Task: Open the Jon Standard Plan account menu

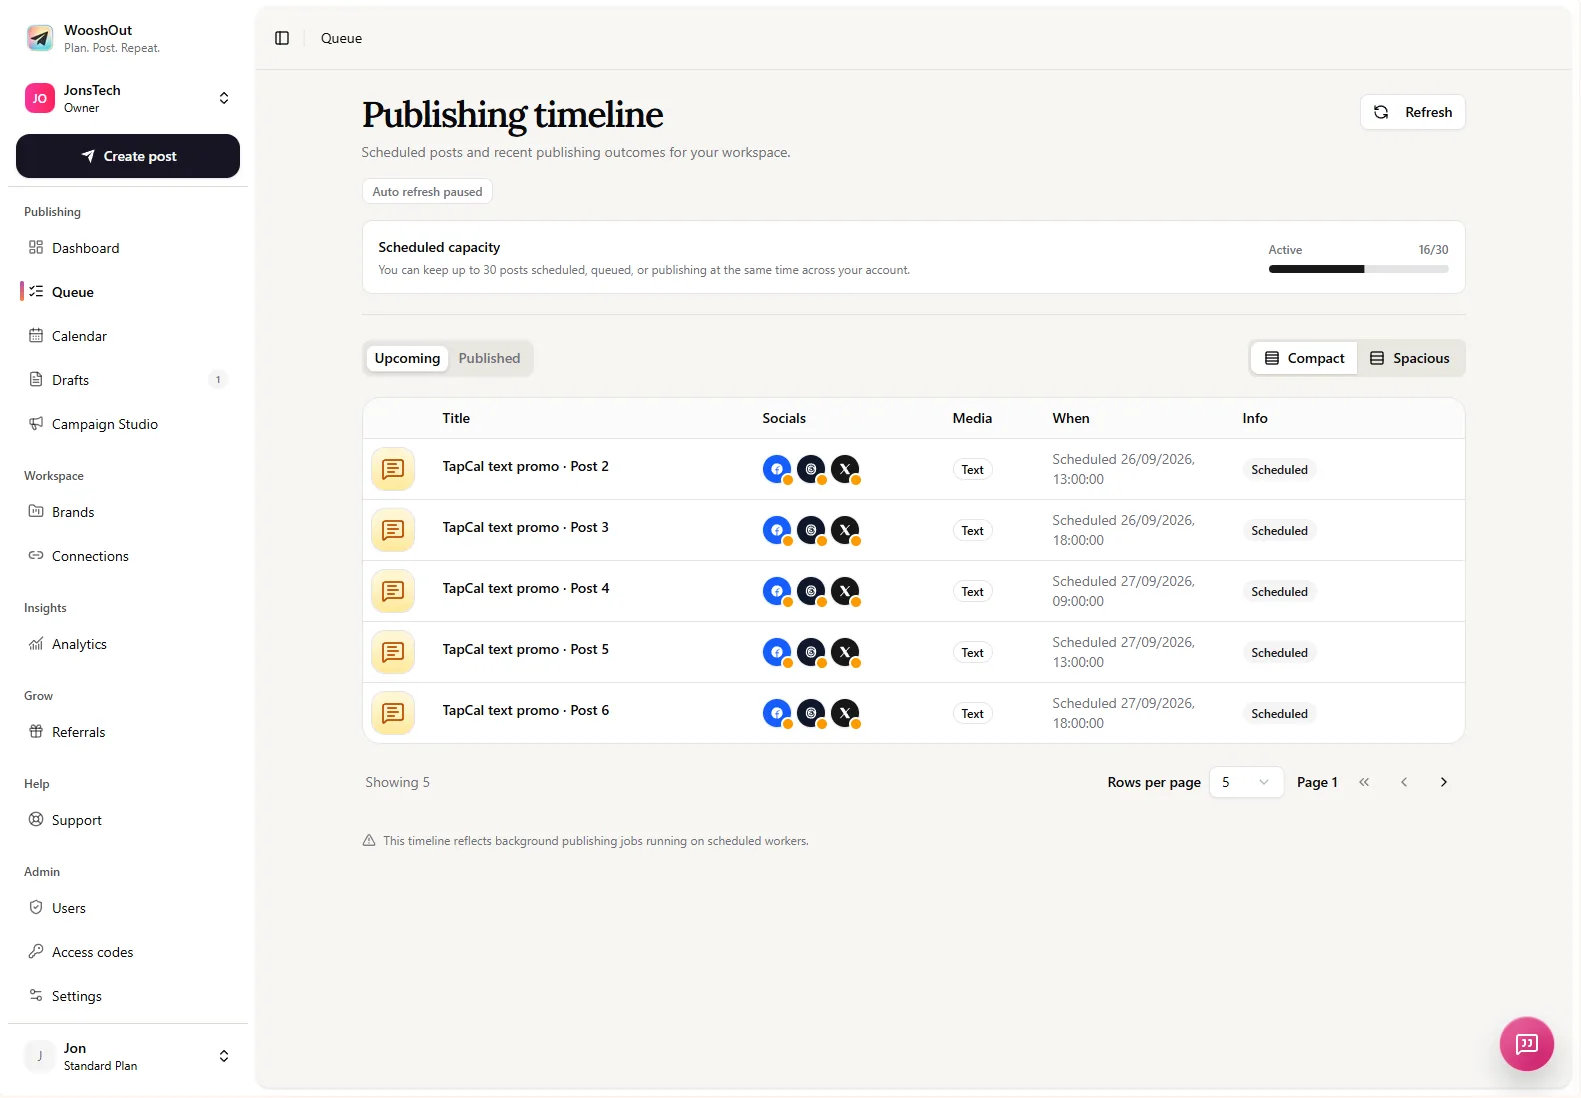Action: point(128,1056)
